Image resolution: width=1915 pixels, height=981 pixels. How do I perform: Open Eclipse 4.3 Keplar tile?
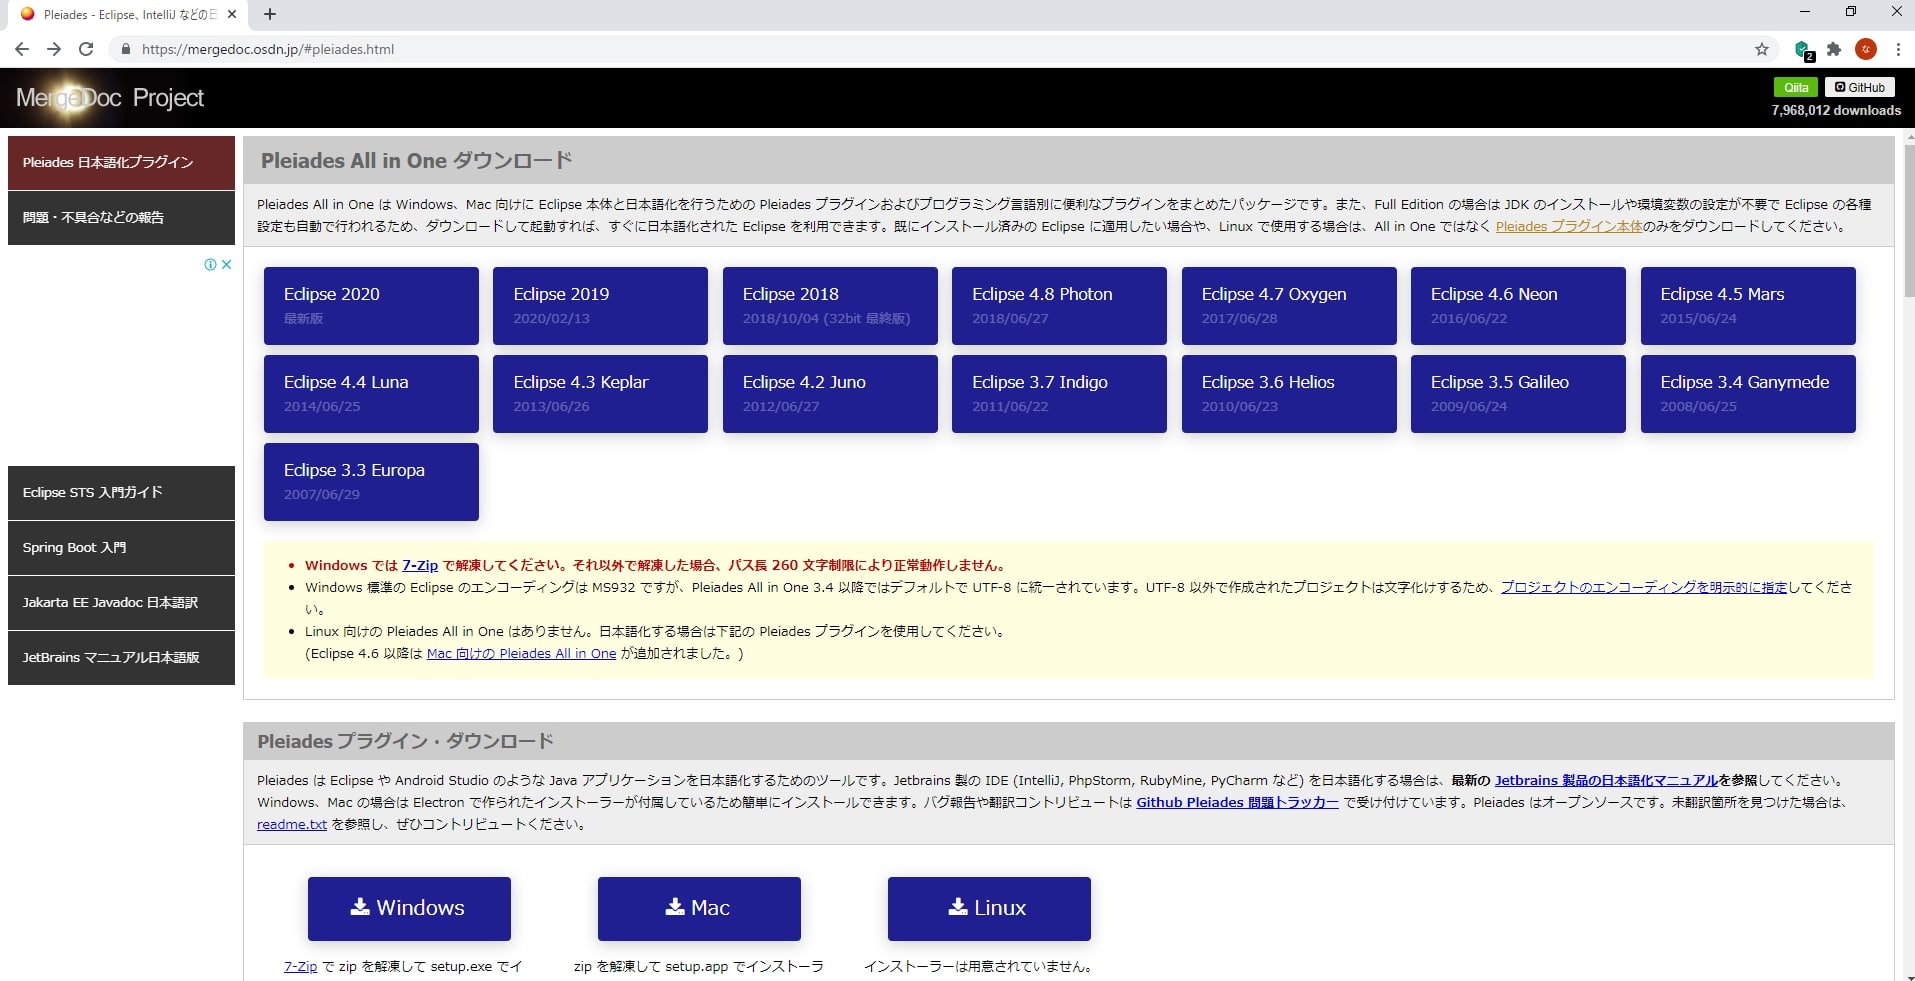600,393
